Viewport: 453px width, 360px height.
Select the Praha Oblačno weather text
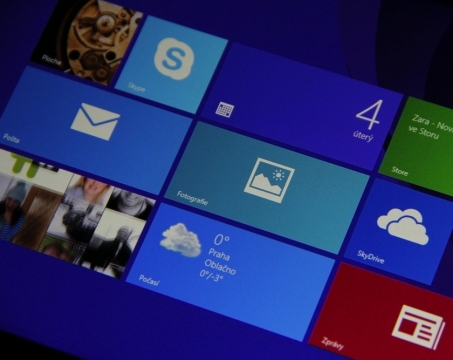point(220,261)
